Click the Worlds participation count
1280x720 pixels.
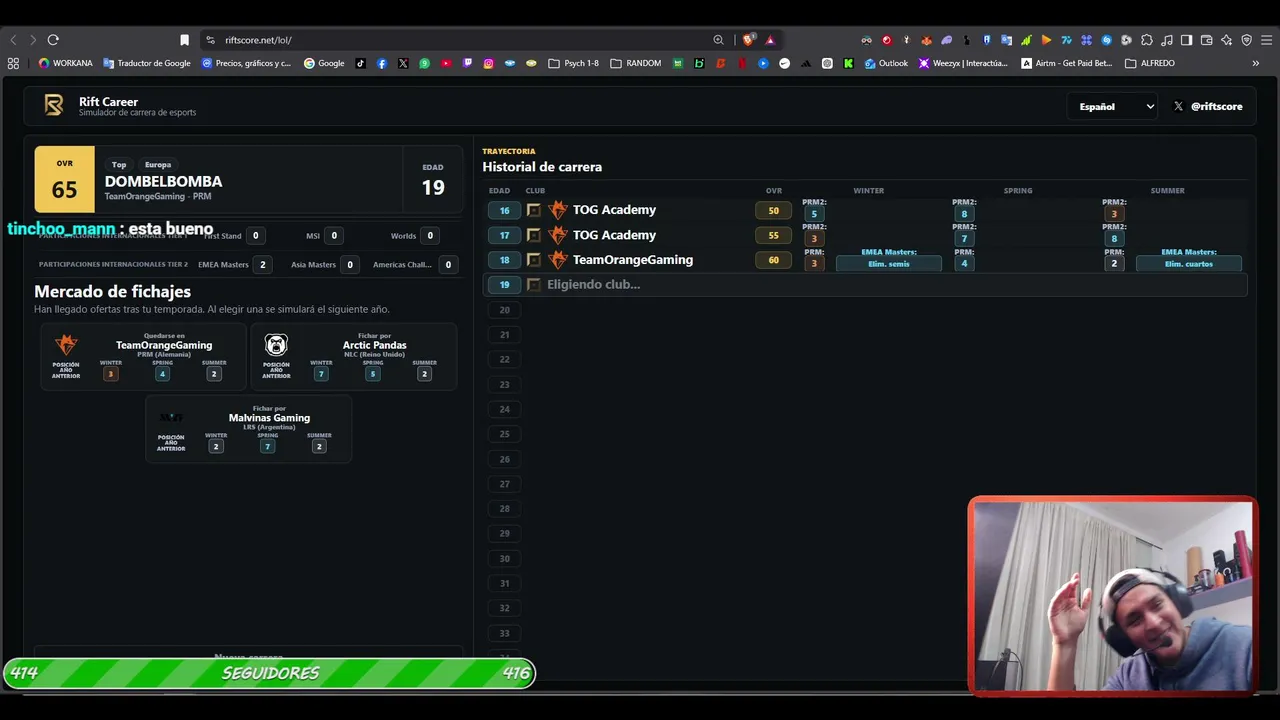click(x=430, y=236)
